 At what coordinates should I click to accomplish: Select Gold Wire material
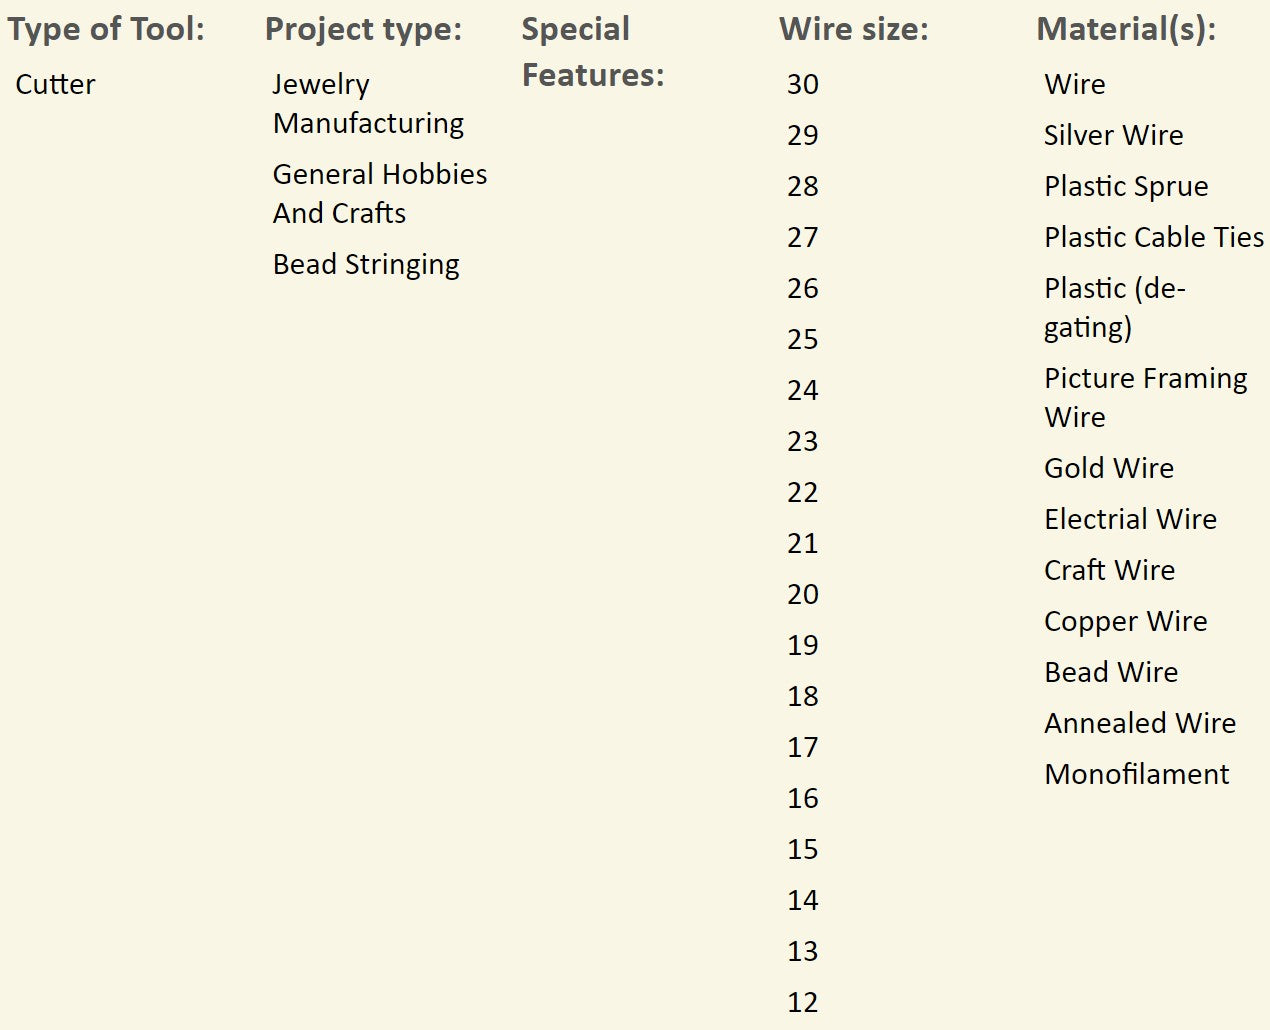tap(1108, 468)
